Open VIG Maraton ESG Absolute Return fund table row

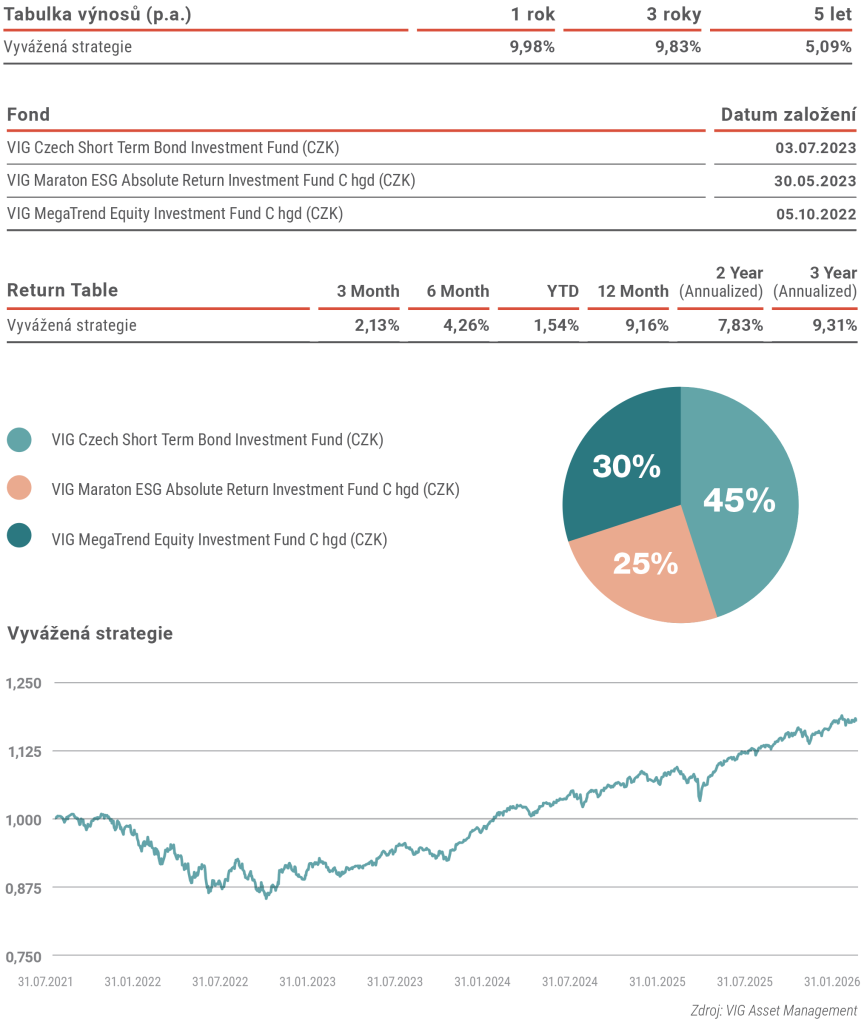(x=210, y=181)
